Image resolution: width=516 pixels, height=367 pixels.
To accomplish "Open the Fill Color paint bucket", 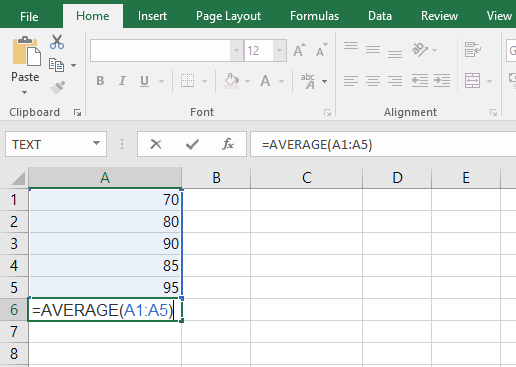I will coord(232,81).
